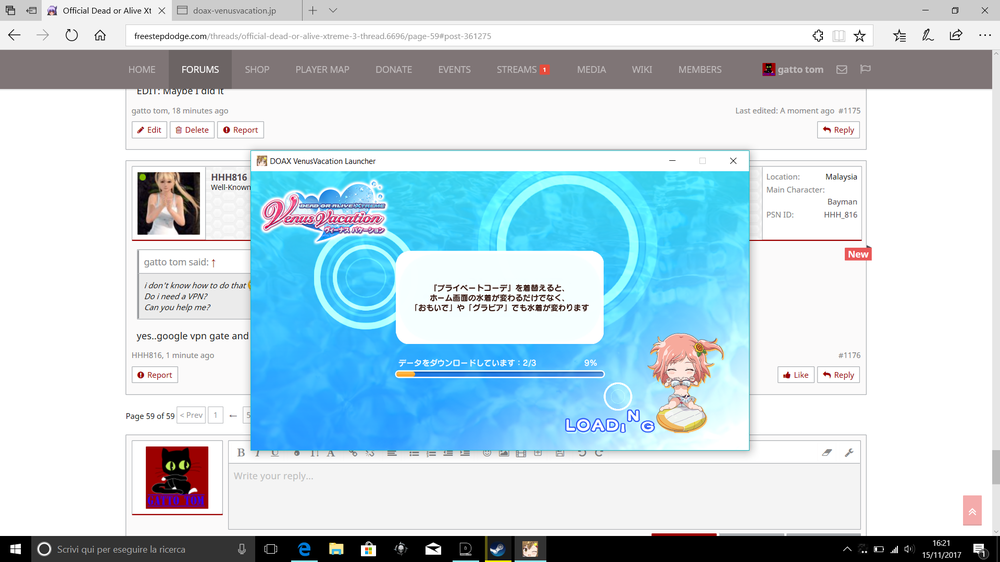Report post #1175
Image resolution: width=1000 pixels, height=562 pixels.
tap(240, 129)
